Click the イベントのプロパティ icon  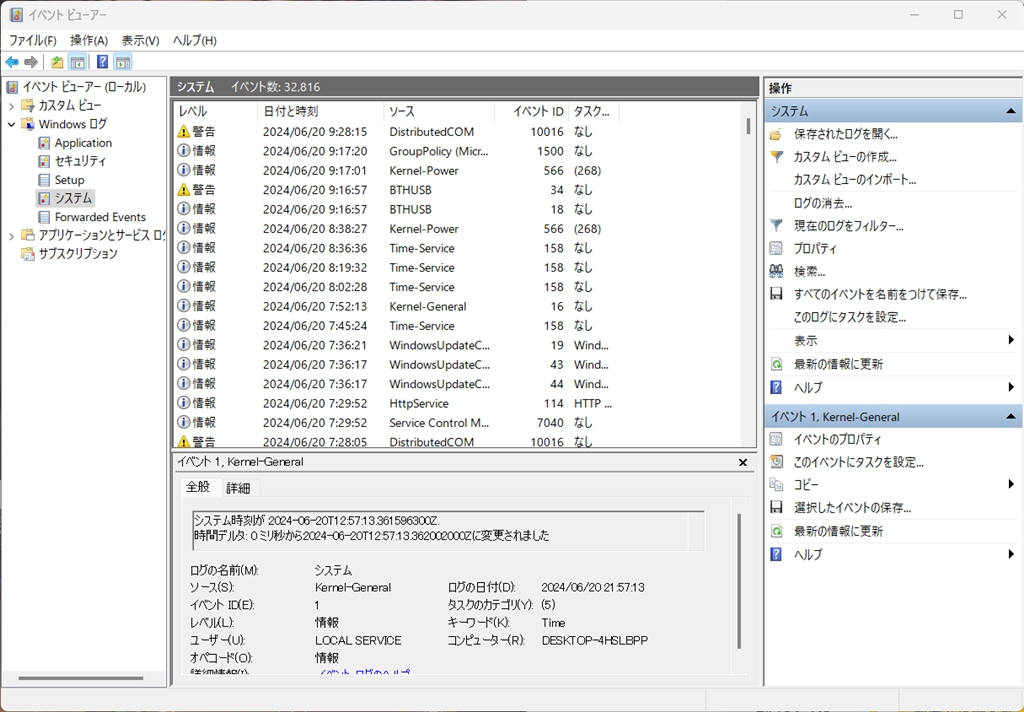point(776,439)
